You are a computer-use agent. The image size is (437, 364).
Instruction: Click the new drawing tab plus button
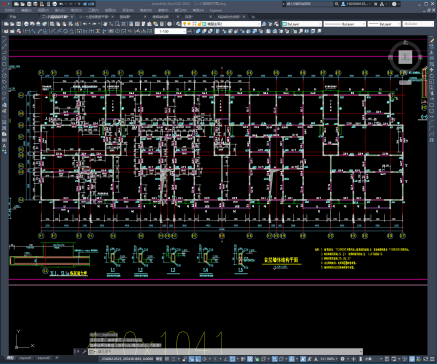[x=253, y=17]
